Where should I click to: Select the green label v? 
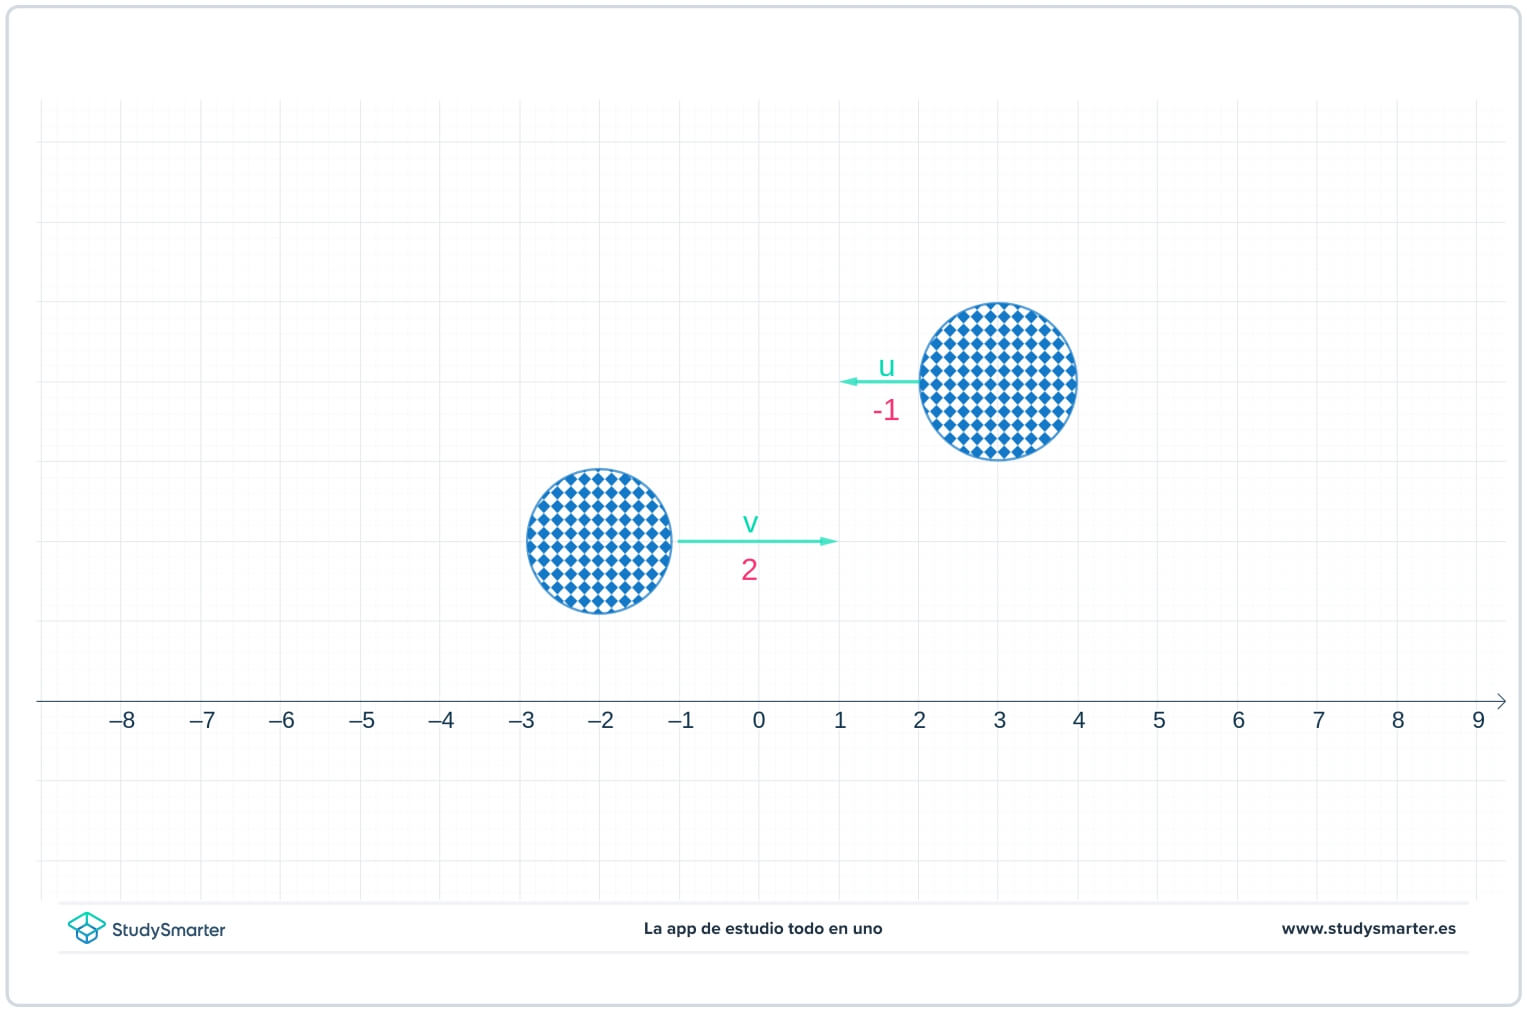[749, 522]
